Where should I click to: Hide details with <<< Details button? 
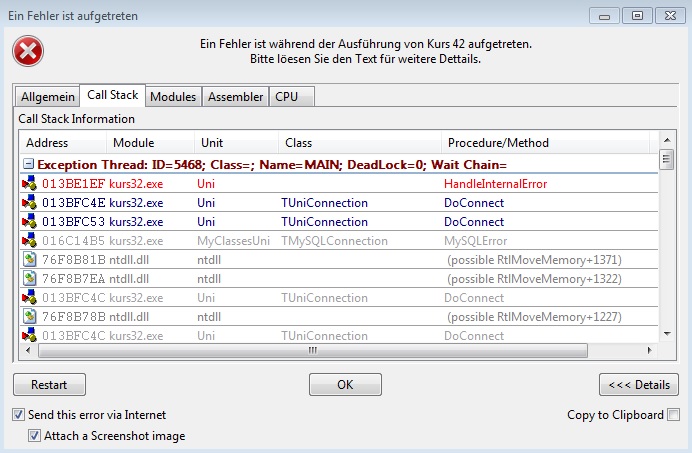coord(639,384)
